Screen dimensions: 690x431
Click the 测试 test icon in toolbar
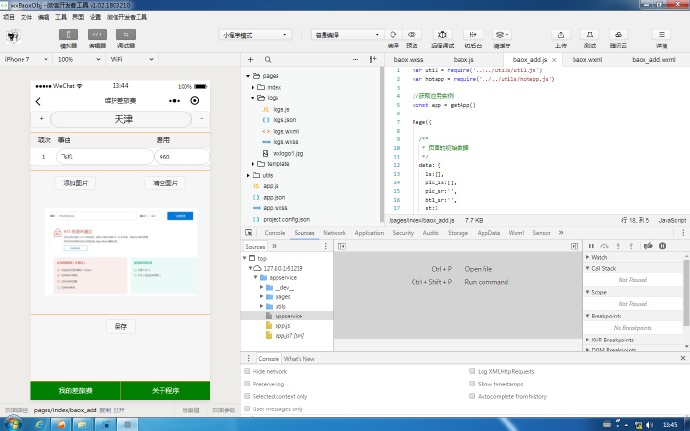pos(590,34)
